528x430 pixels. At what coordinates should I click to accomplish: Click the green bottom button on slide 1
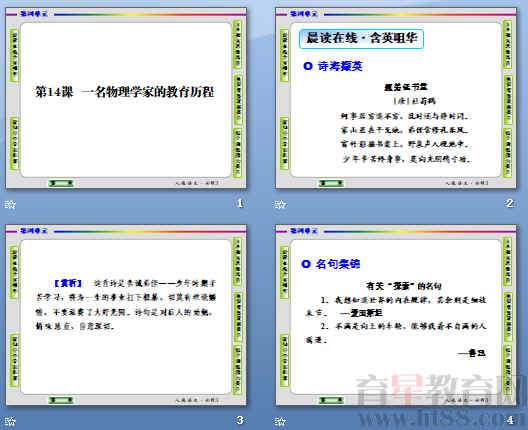61,183
